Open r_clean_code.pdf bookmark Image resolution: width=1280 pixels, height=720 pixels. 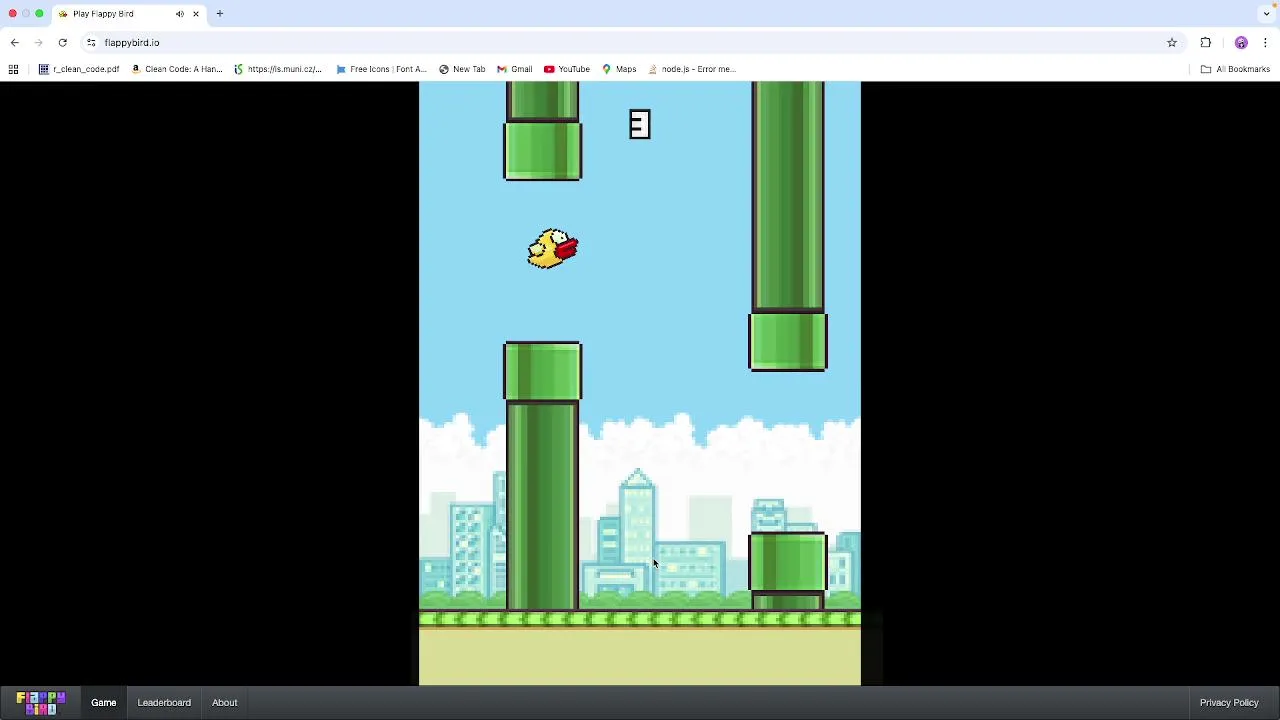coord(79,69)
